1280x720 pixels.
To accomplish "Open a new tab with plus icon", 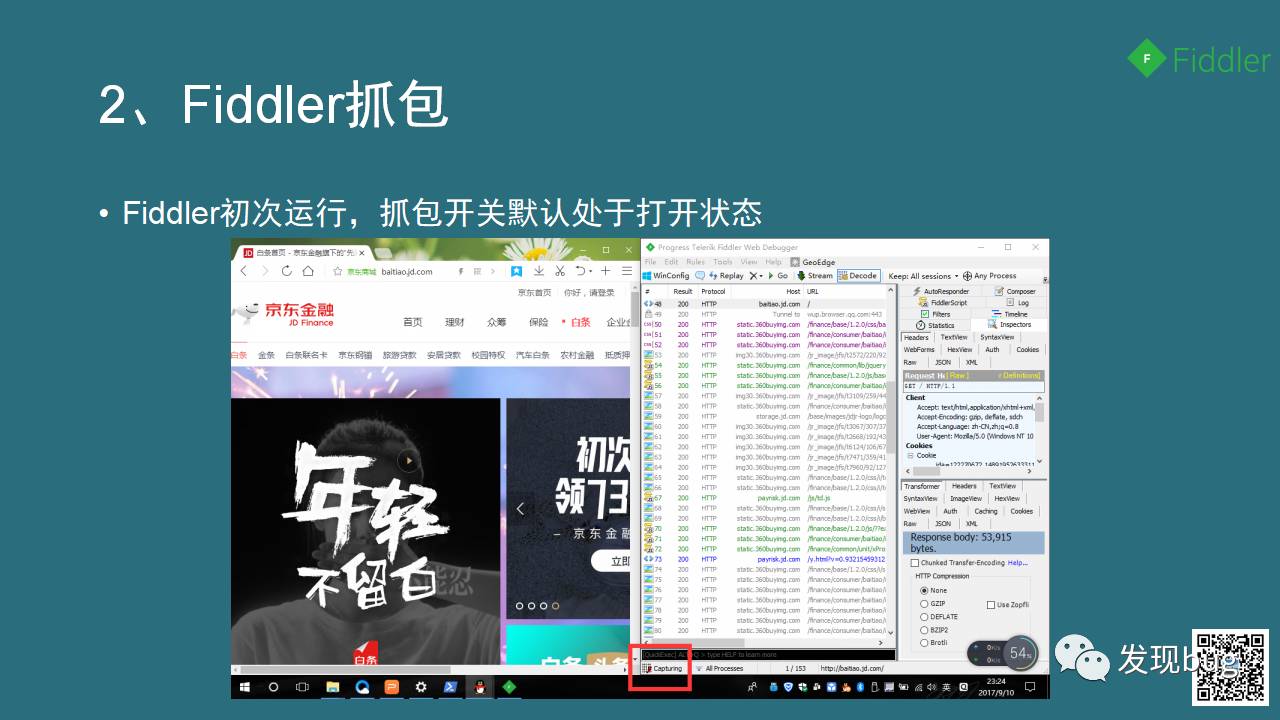I will pos(605,271).
